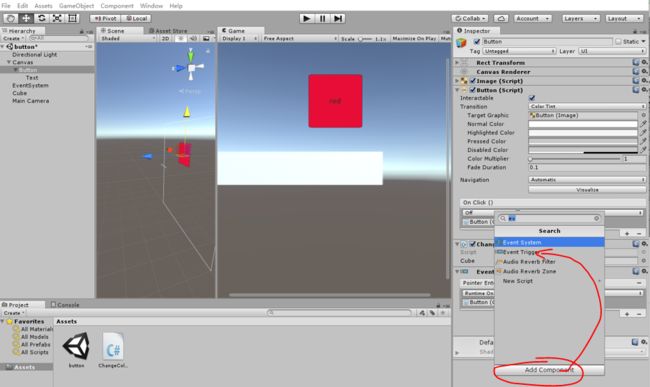Screen dimensions: 650x387
Task: Uncheck the Interactable checkbox
Action: point(532,98)
